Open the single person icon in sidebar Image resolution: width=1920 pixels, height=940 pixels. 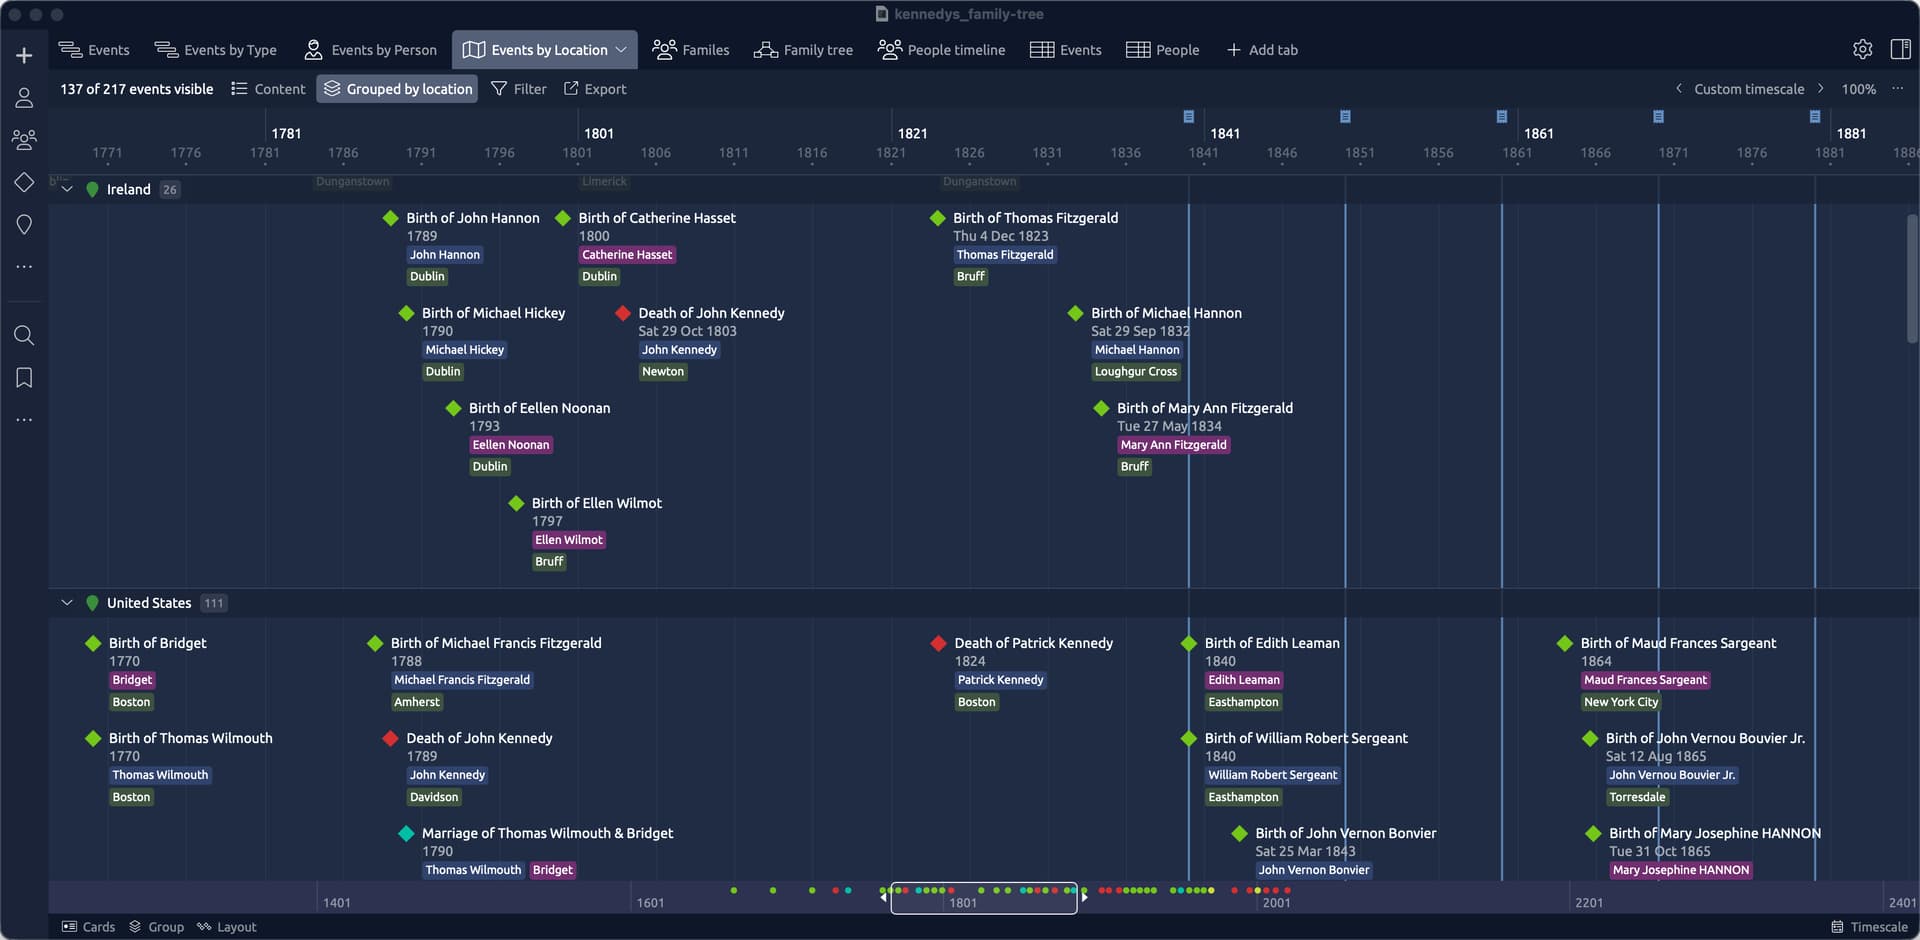pos(24,97)
